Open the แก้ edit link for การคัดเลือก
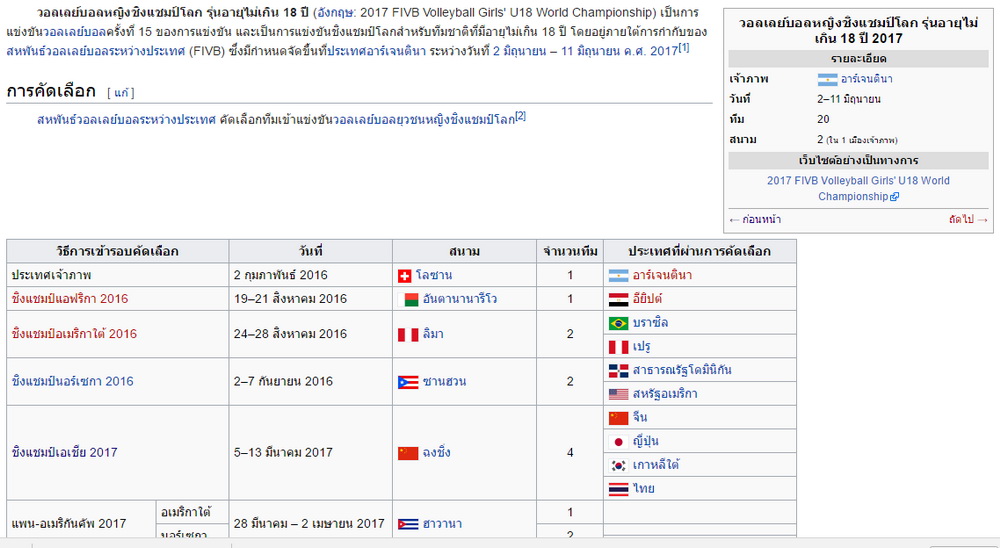Screen dimensions: 1000x548 [121, 93]
